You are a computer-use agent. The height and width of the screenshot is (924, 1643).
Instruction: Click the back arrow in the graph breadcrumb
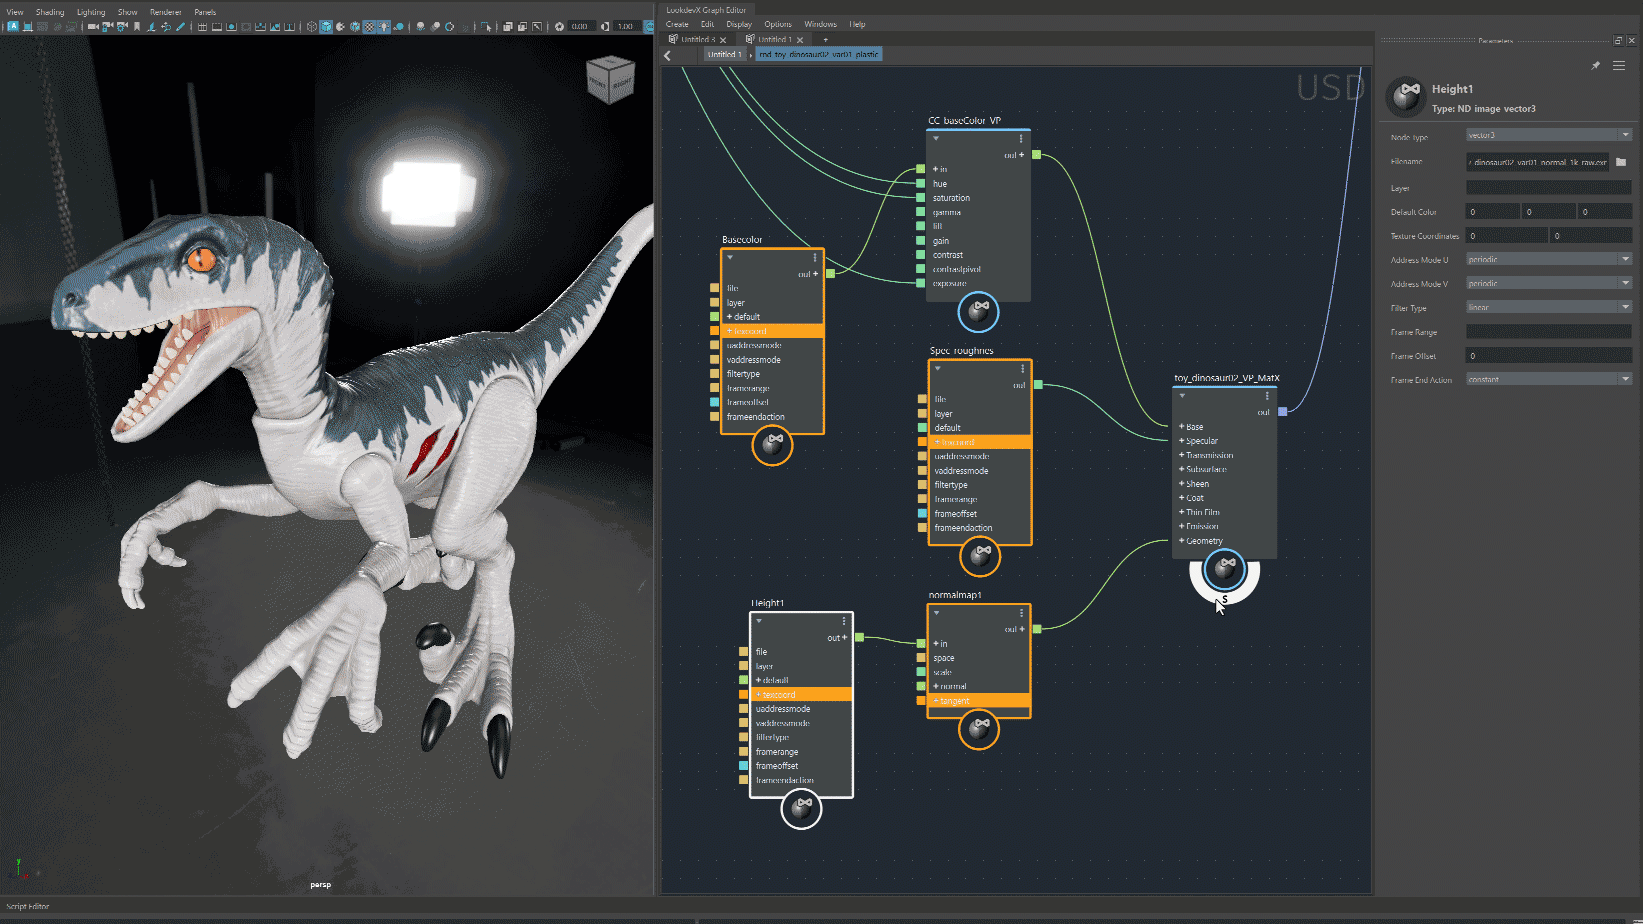click(667, 55)
